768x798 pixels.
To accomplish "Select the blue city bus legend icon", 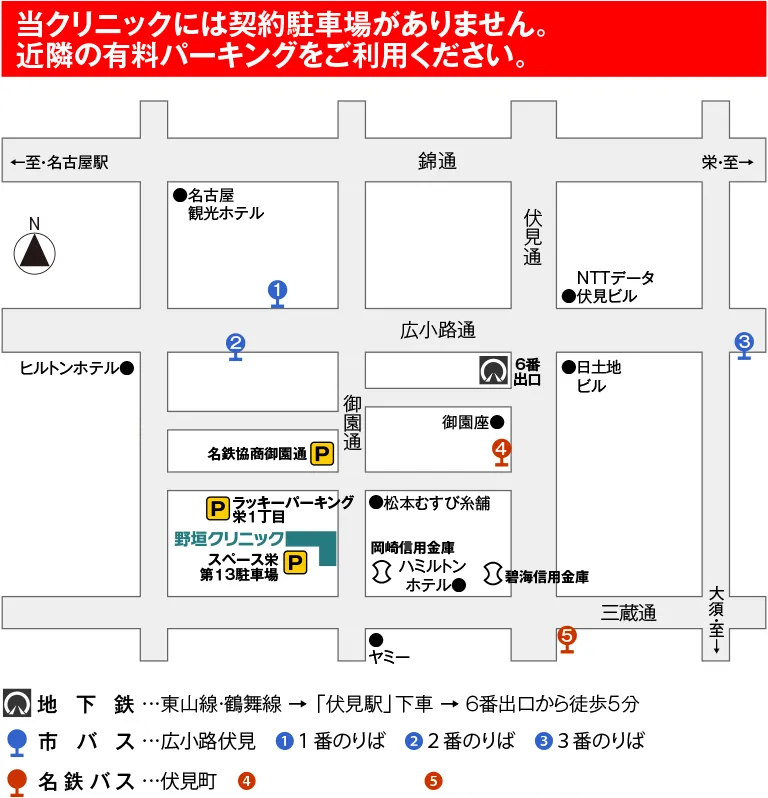I will click(x=16, y=742).
